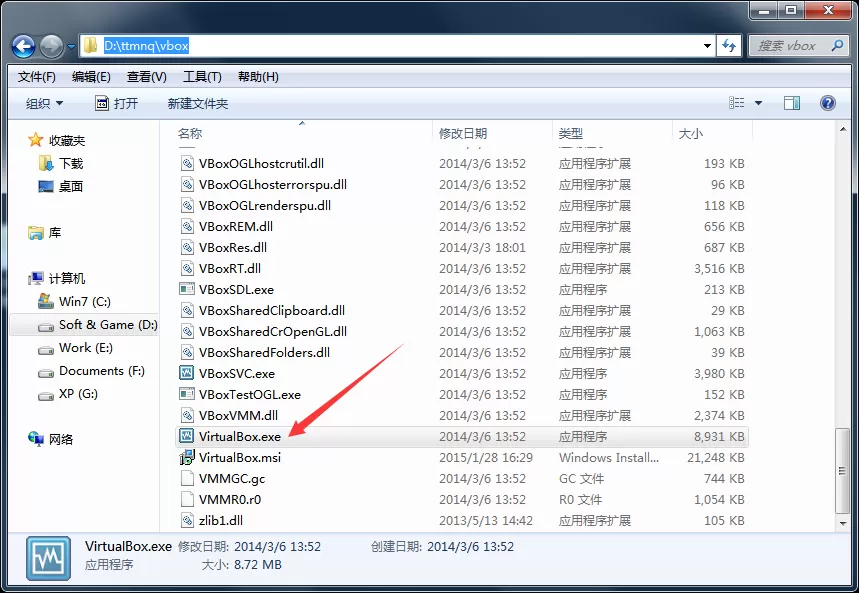The width and height of the screenshot is (859, 593).
Task: Click the VBoxRT.dll file icon
Action: (187, 269)
